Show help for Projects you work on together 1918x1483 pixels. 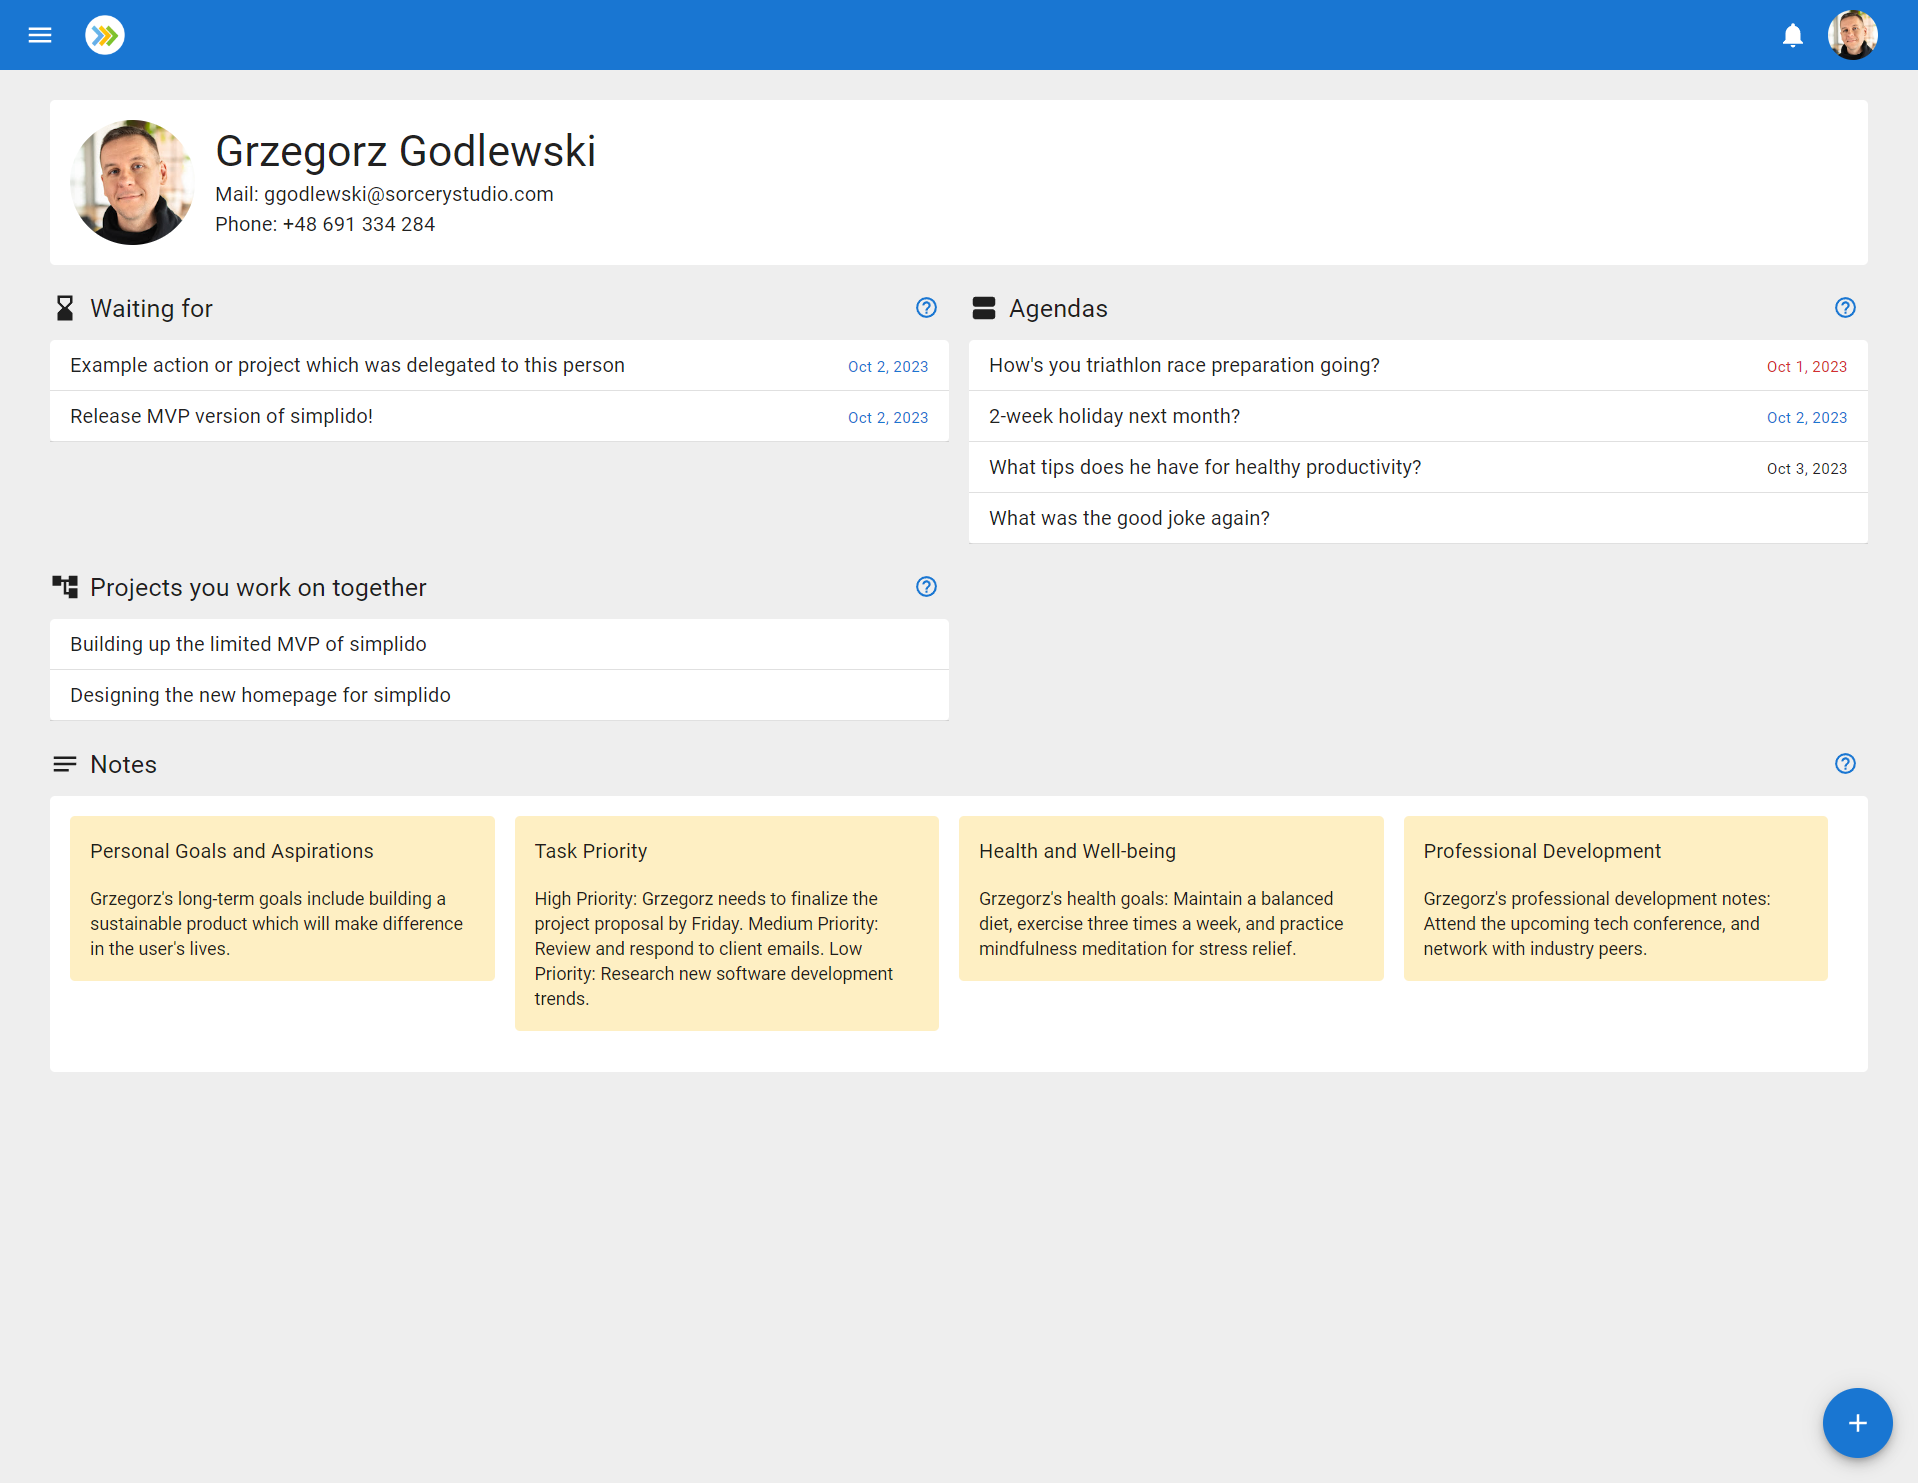click(x=926, y=587)
